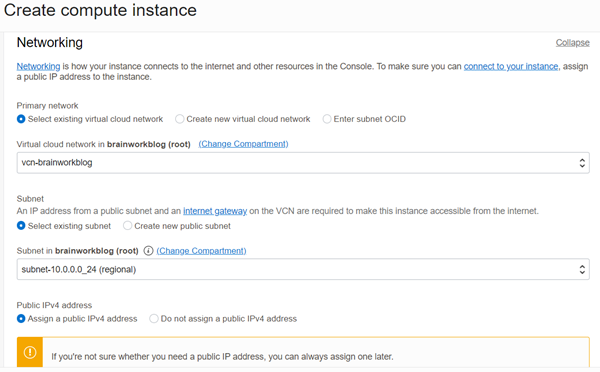Open the vcn-brainworkblog network dropdown
600x372 pixels.
pyautogui.click(x=303, y=163)
